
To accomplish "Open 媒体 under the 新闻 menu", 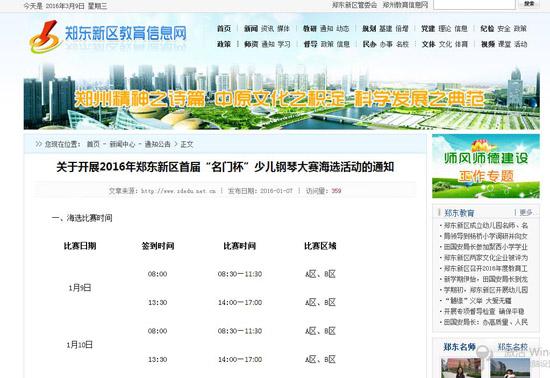I will coord(283,29).
